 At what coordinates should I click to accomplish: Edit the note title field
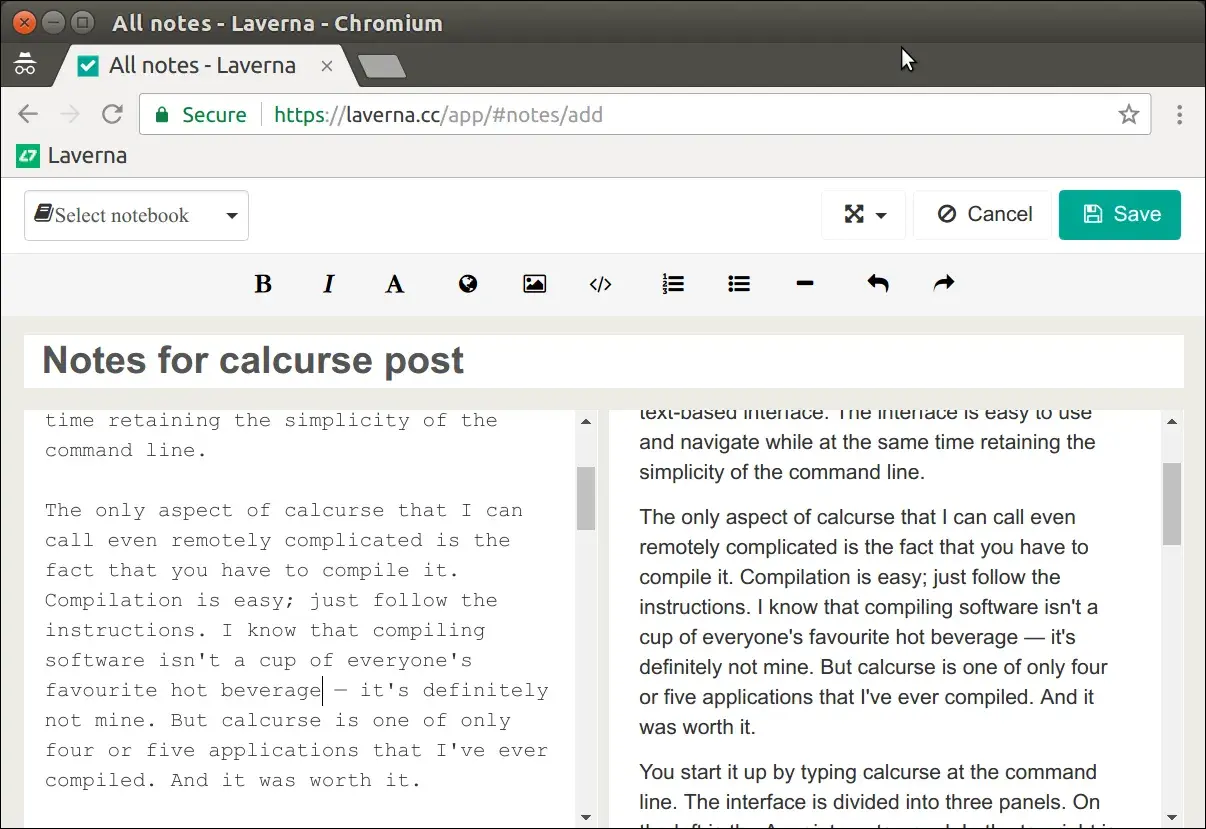point(604,361)
